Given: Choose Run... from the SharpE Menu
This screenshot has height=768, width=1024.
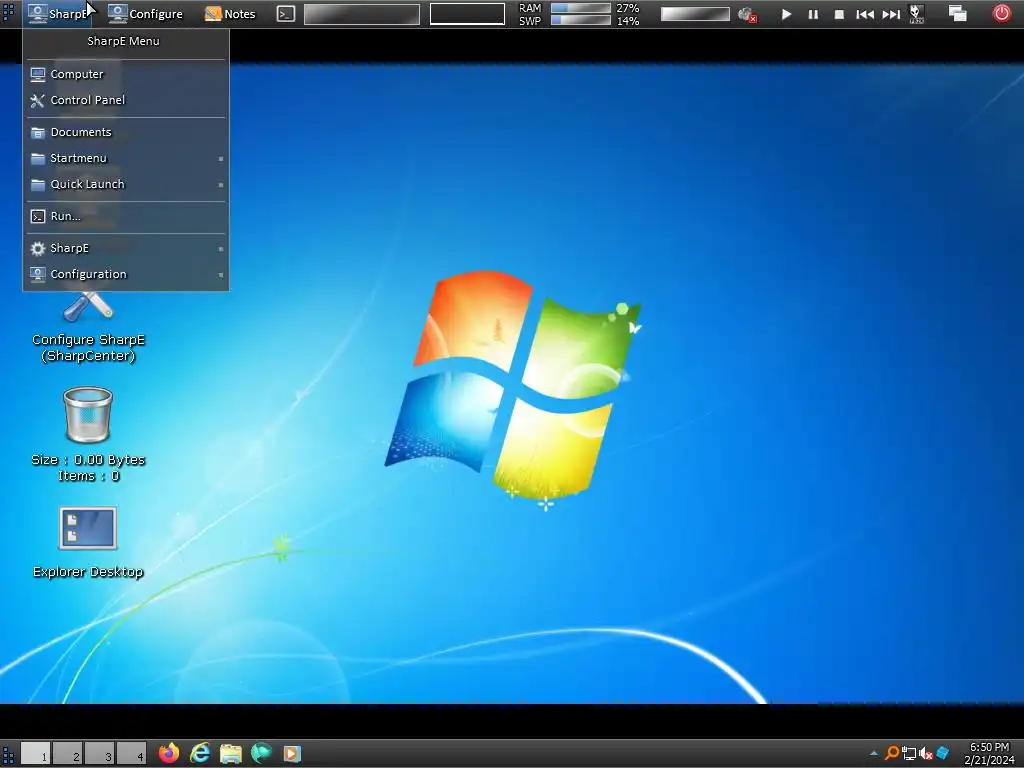Looking at the screenshot, I should click(x=125, y=216).
